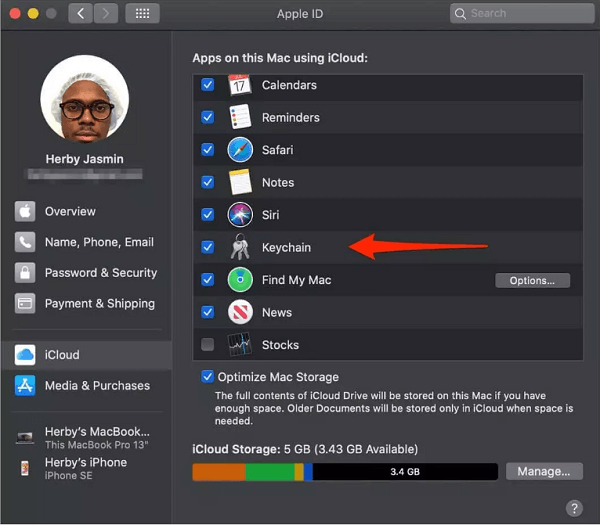Click the Calendars label text
This screenshot has height=525, width=600.
coord(289,85)
